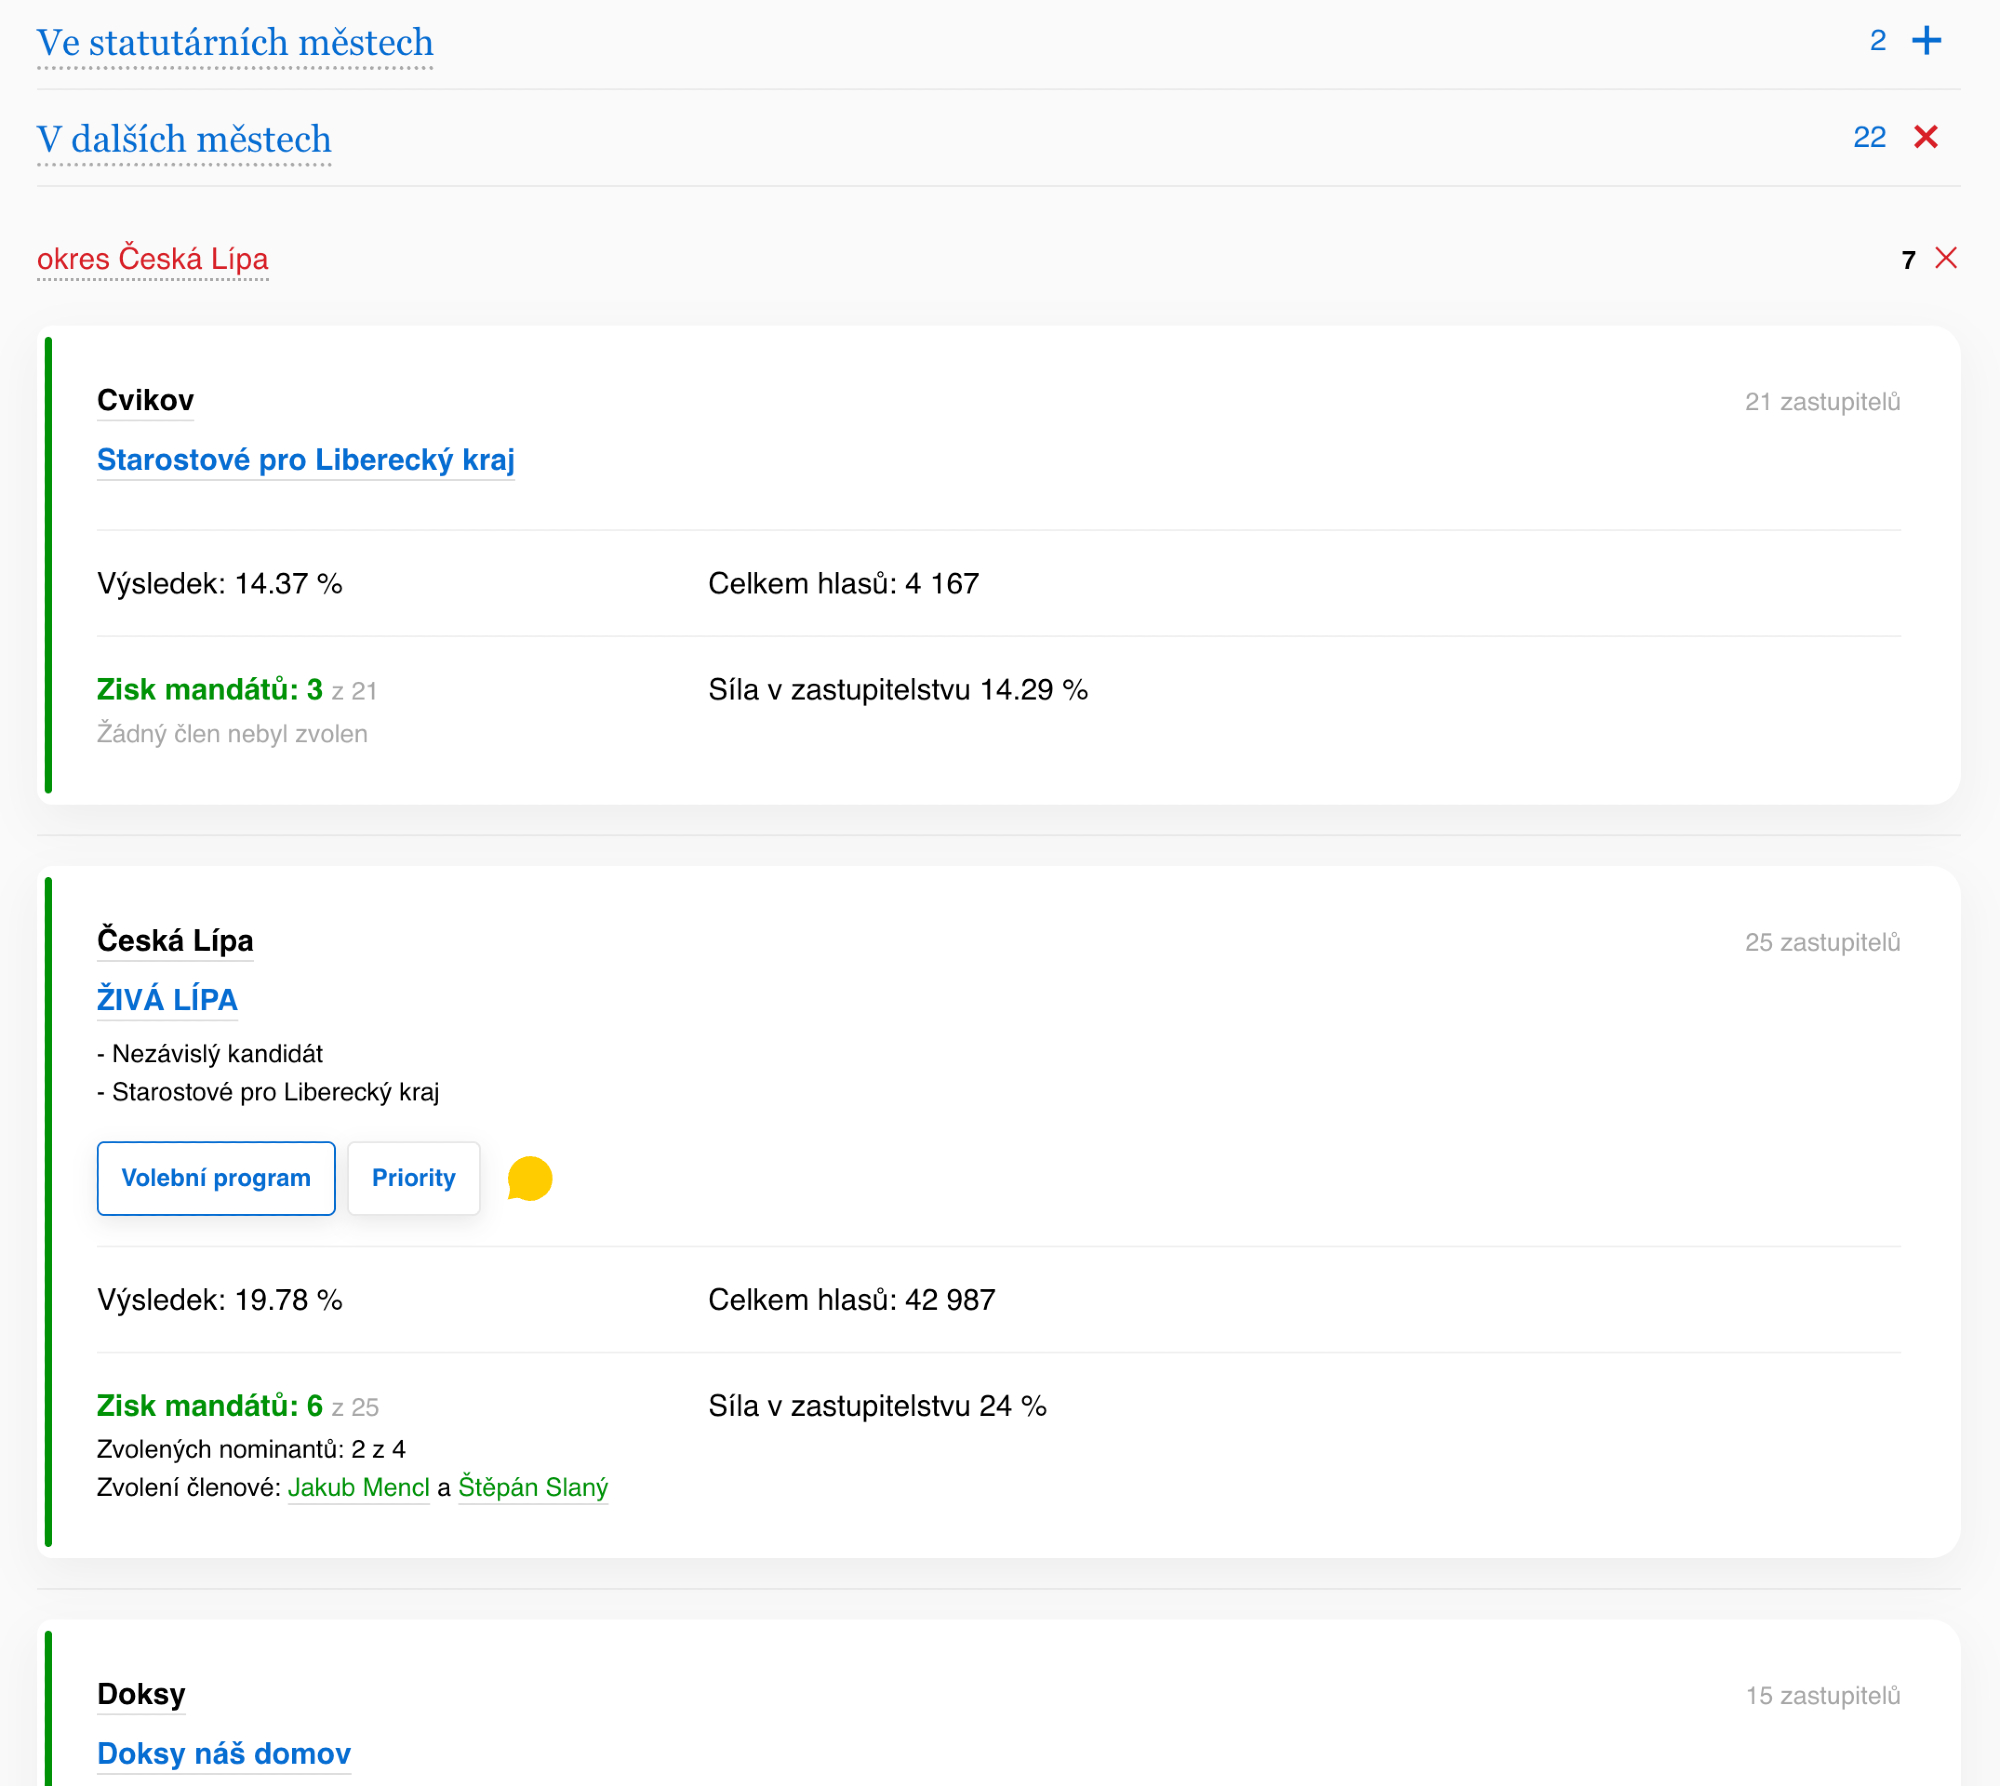The width and height of the screenshot is (2000, 1786).
Task: Collapse section with red X near 22
Action: (x=1926, y=137)
